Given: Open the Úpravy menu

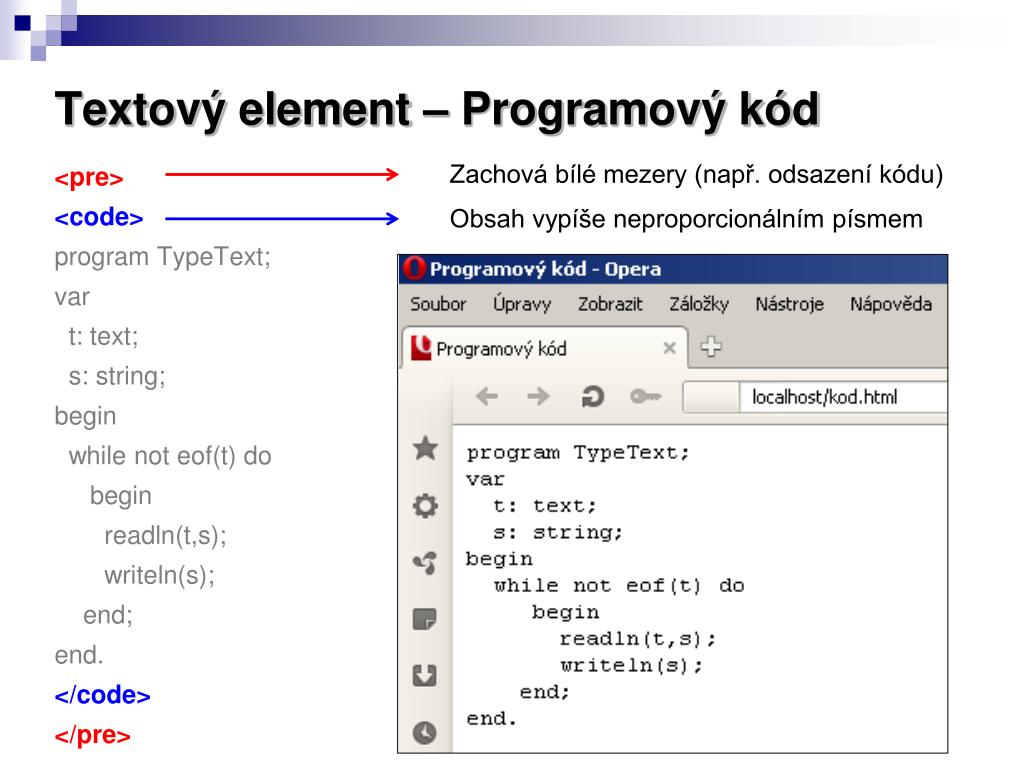Looking at the screenshot, I should [522, 304].
